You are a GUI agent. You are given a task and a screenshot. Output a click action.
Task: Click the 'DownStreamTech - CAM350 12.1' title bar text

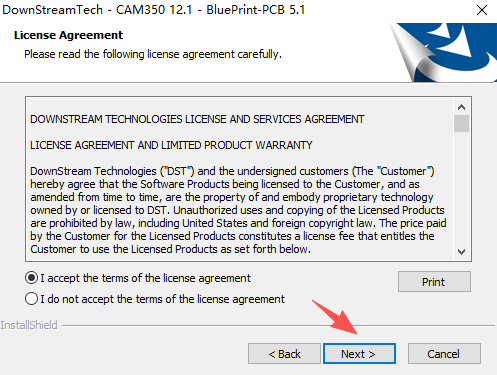(x=97, y=10)
